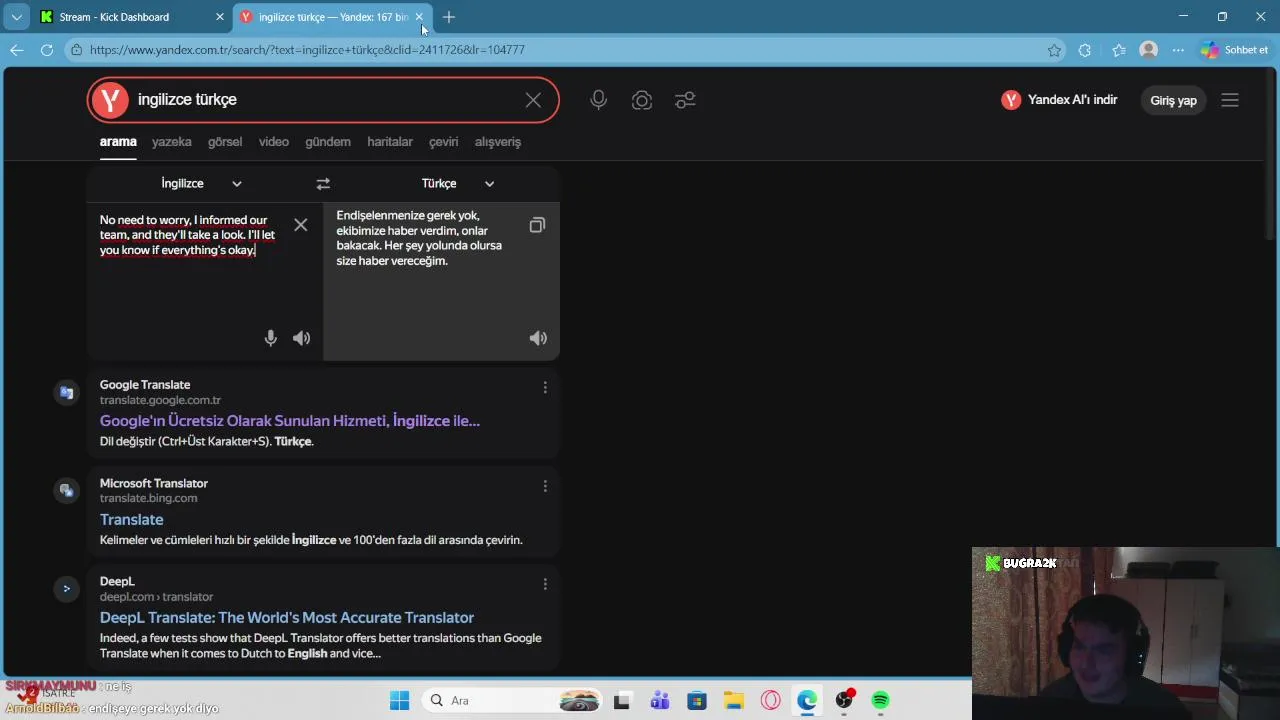
Task: Reload the current page
Action: (47, 50)
